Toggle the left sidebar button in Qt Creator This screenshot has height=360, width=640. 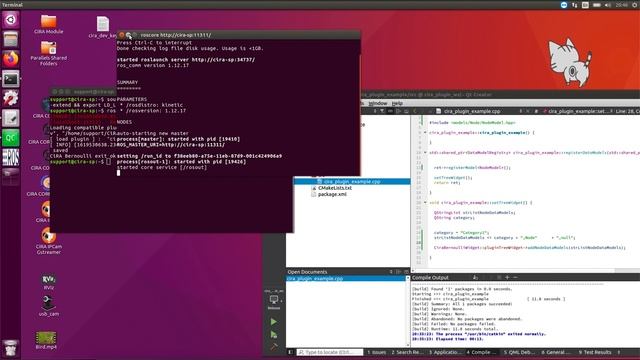coord(291,352)
